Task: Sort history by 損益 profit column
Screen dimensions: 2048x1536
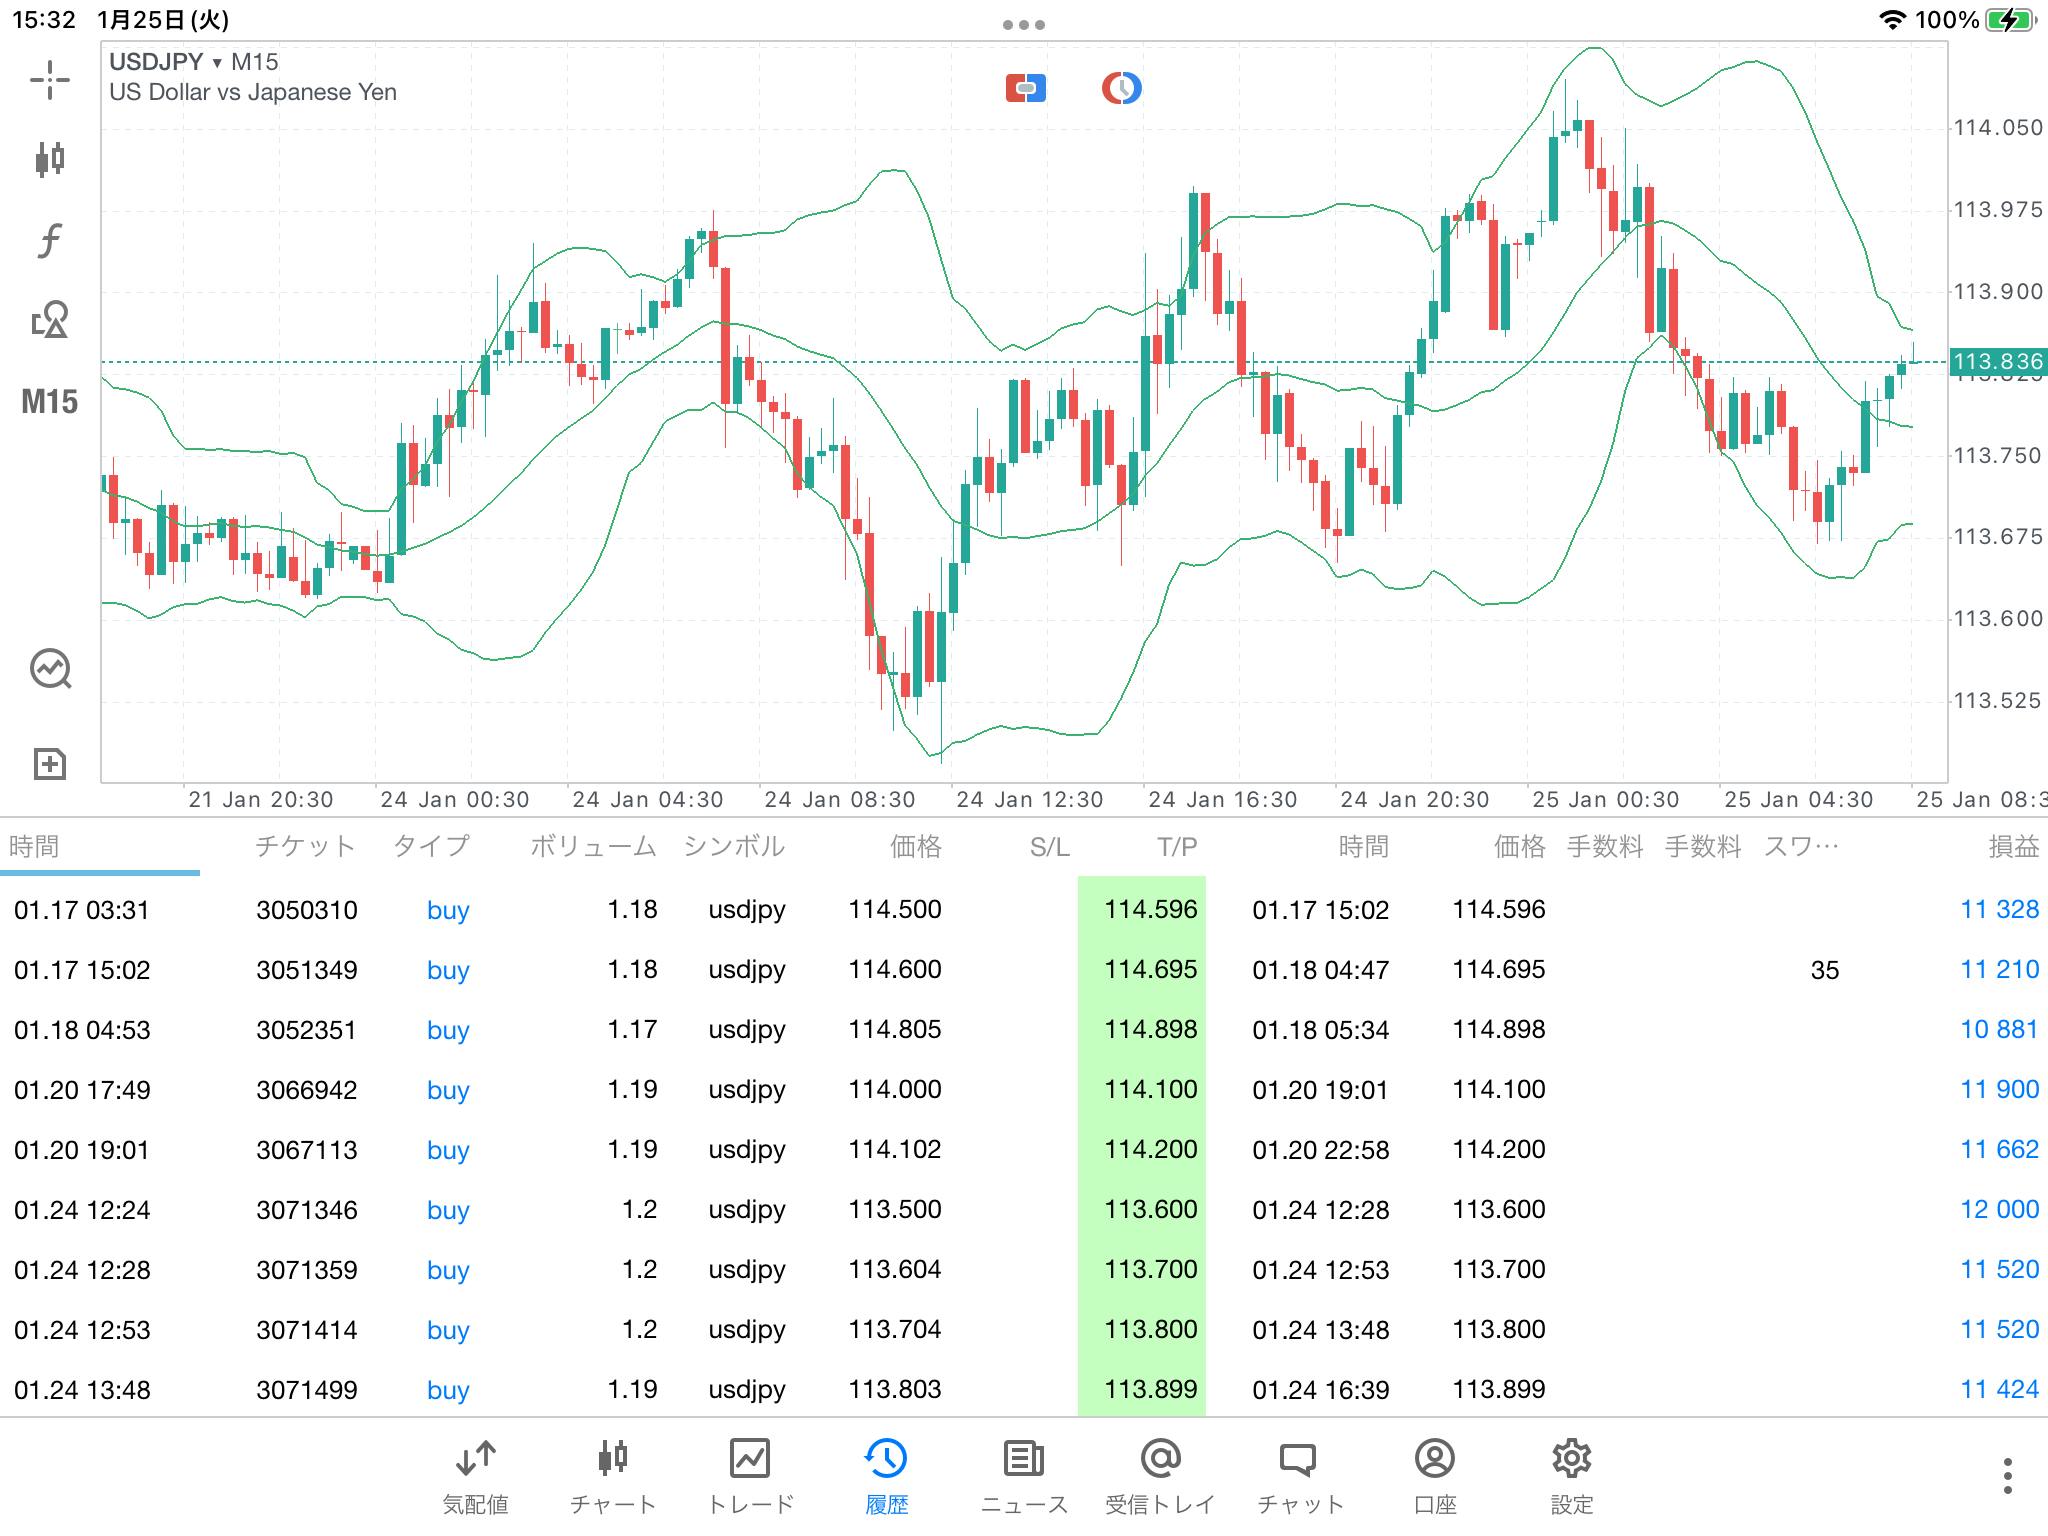Action: click(x=2012, y=847)
